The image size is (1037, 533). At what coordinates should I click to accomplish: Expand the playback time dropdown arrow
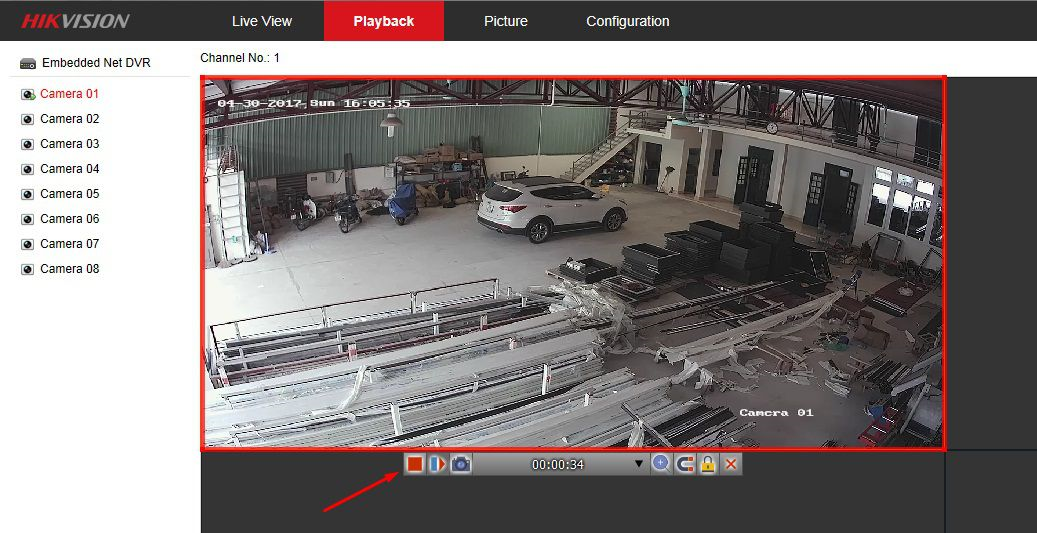639,465
